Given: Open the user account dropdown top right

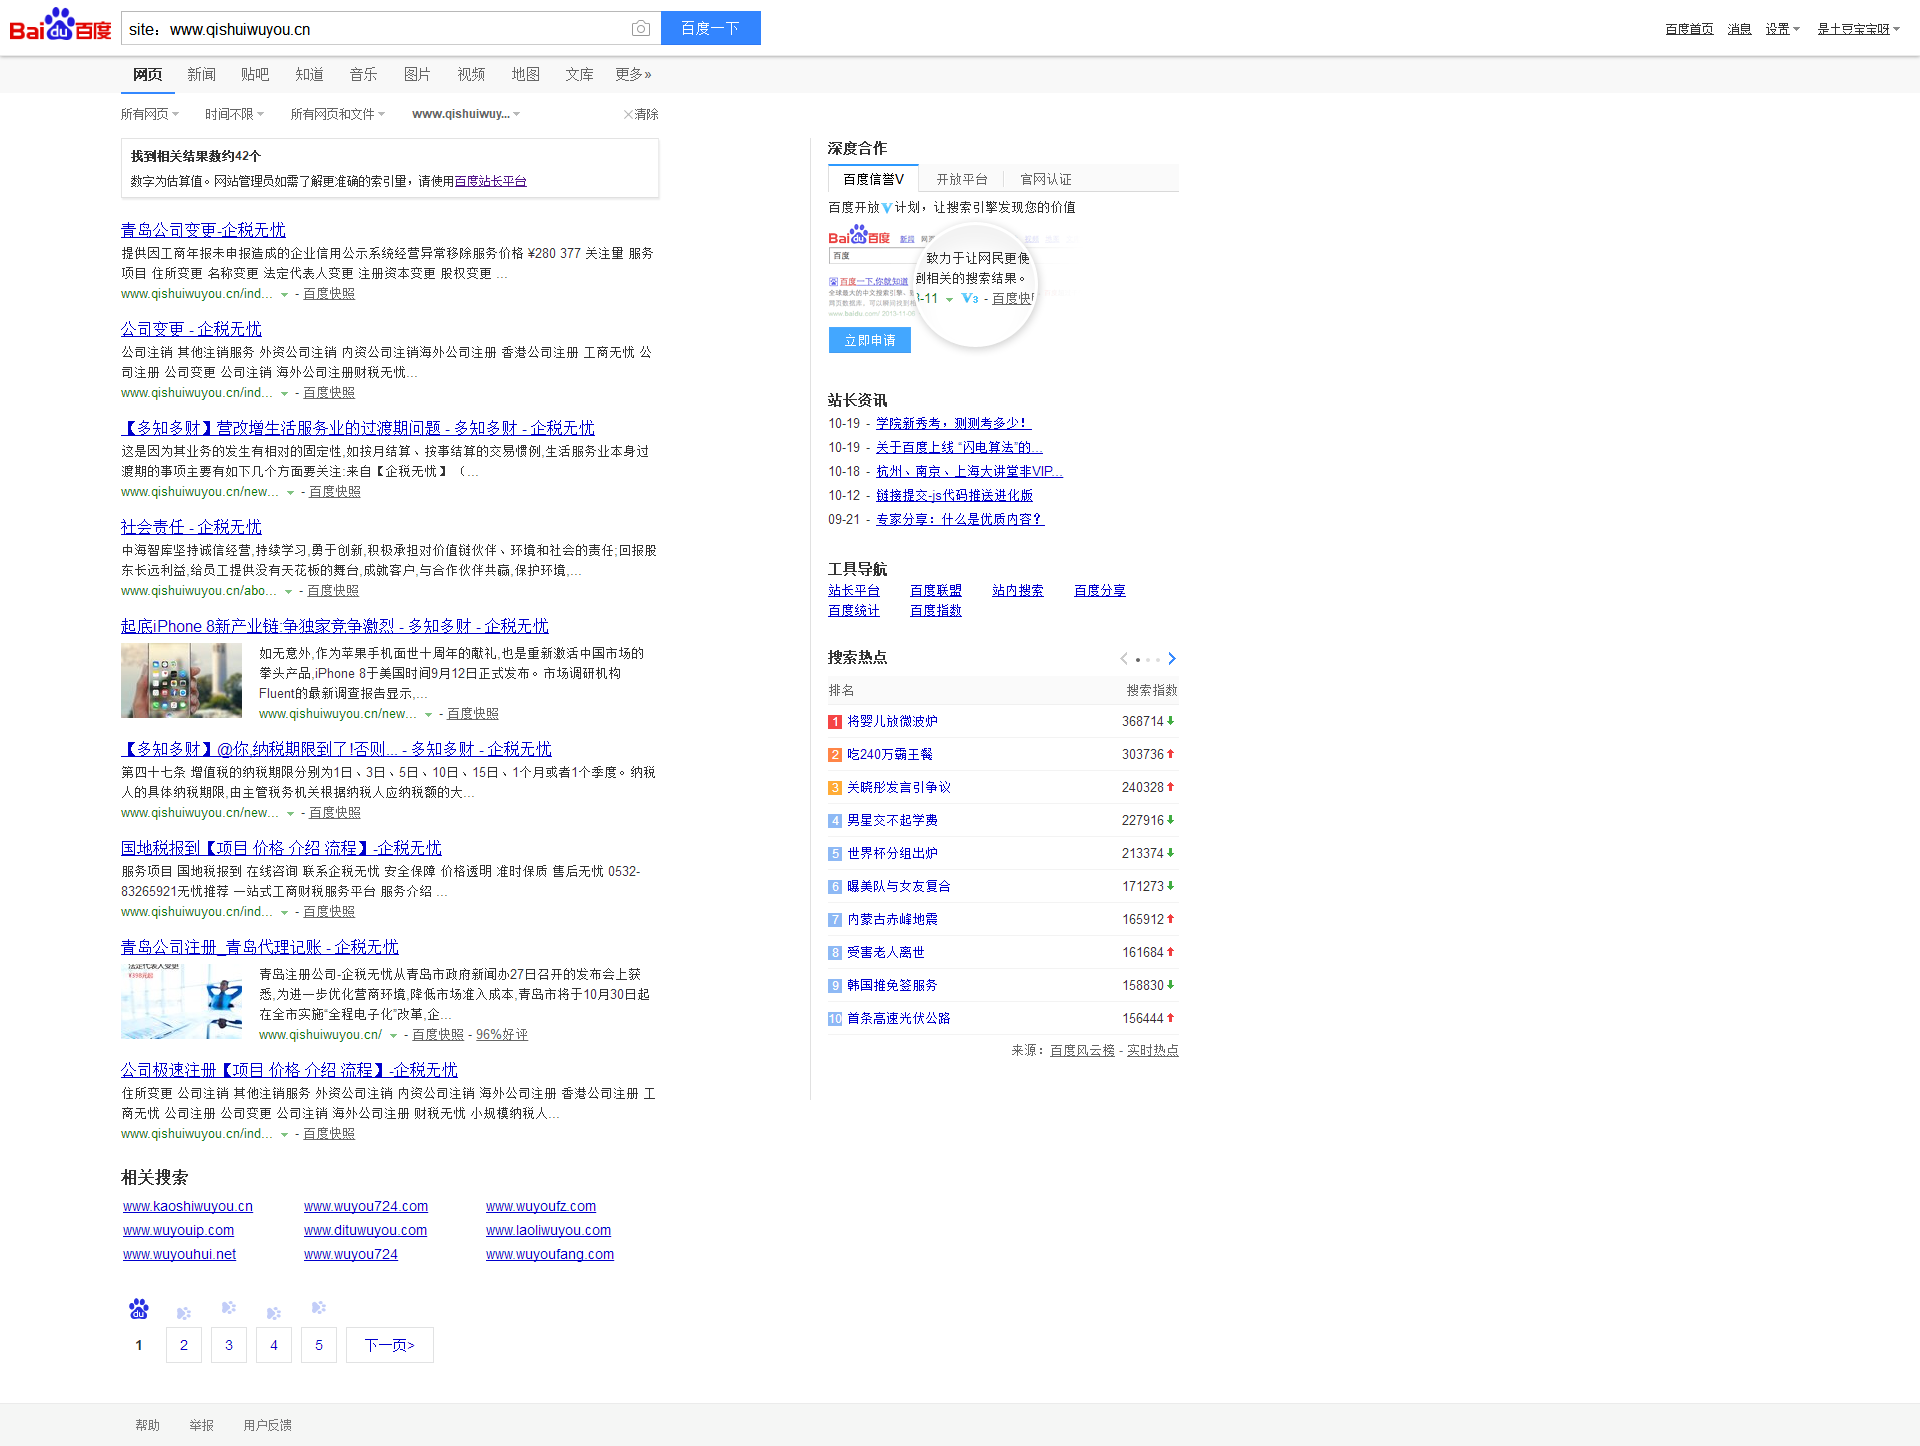Looking at the screenshot, I should [1858, 29].
